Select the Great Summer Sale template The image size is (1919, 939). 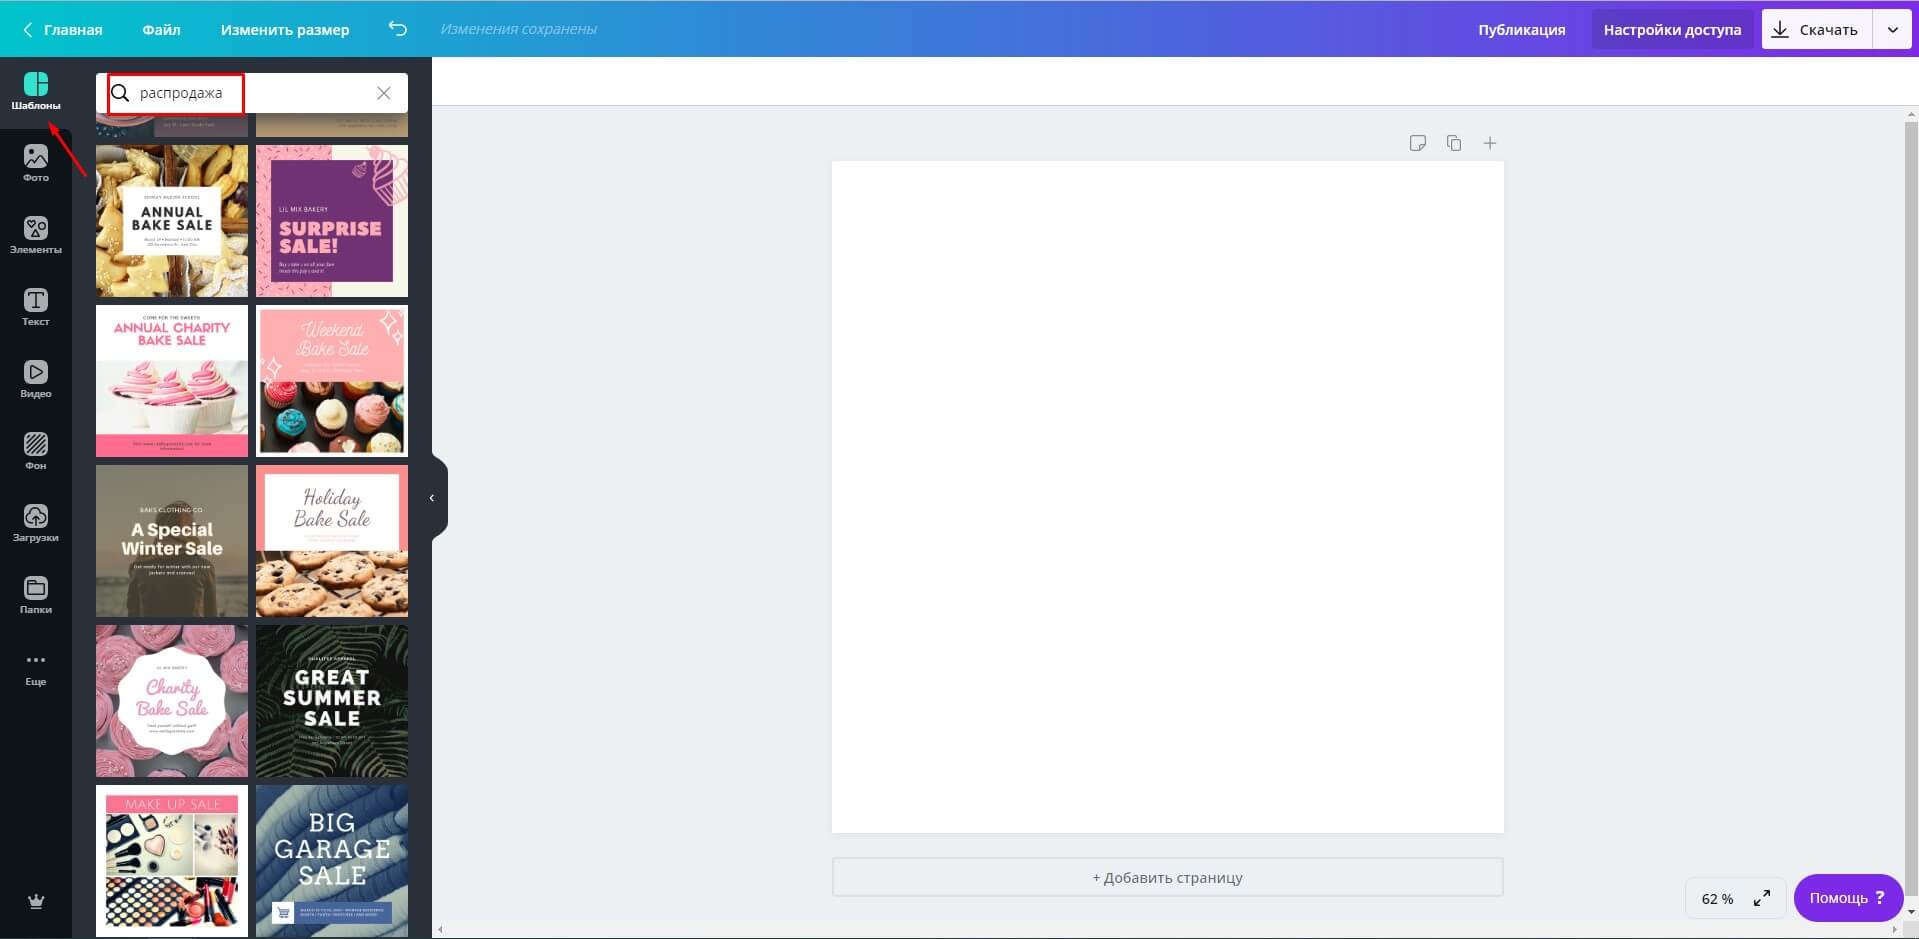(x=332, y=701)
